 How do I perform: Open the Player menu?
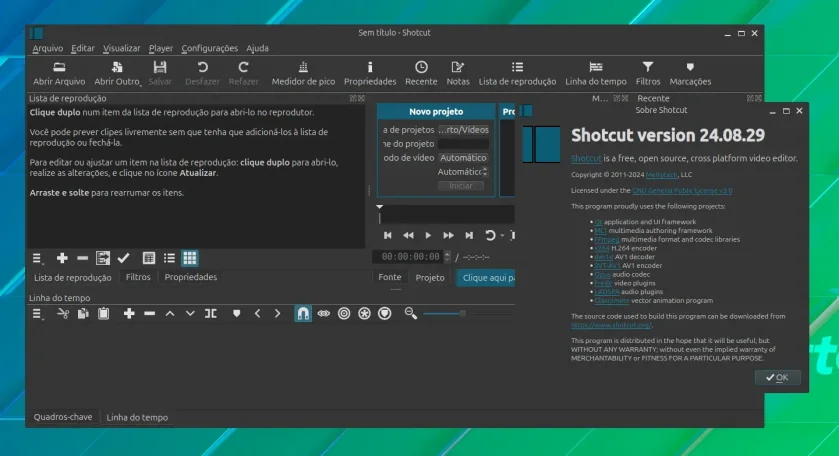pyautogui.click(x=161, y=48)
